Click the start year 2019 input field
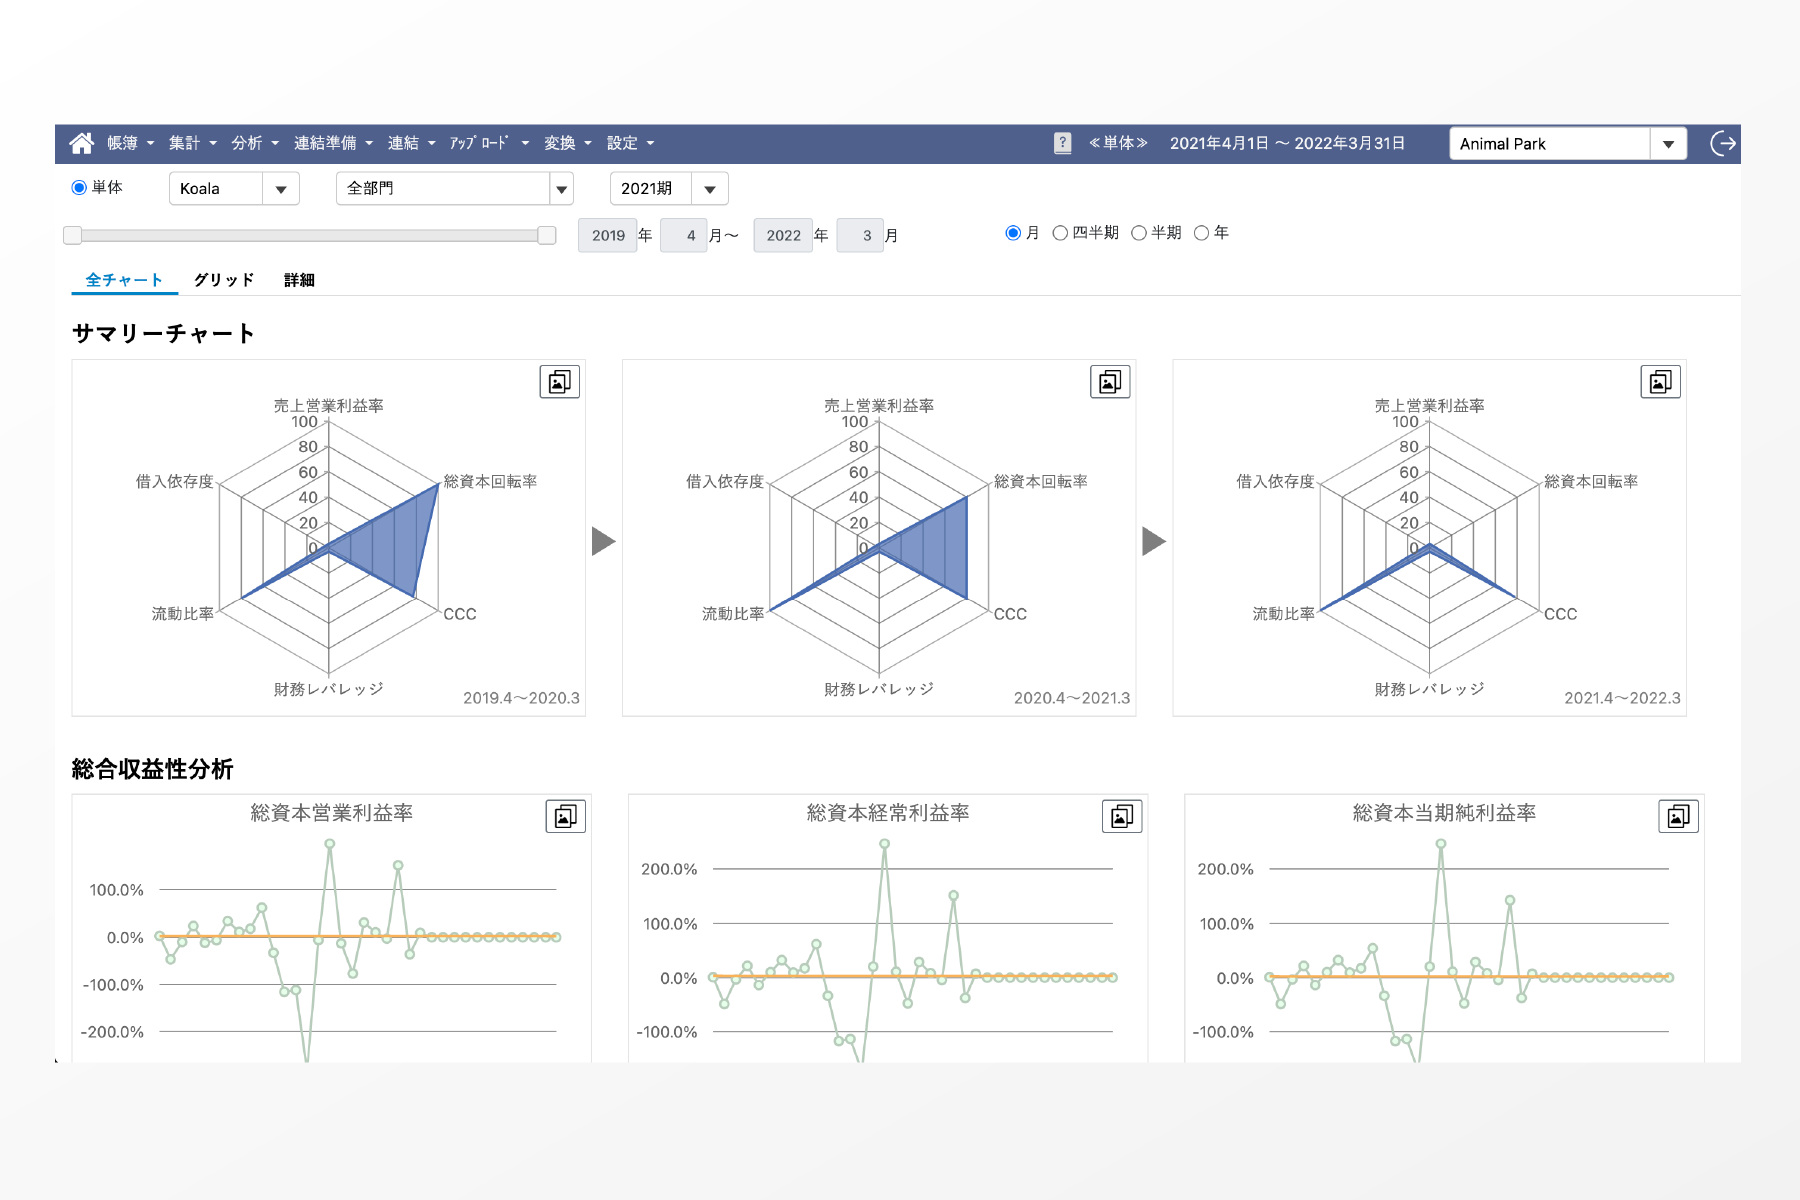The width and height of the screenshot is (1800, 1200). [x=607, y=236]
